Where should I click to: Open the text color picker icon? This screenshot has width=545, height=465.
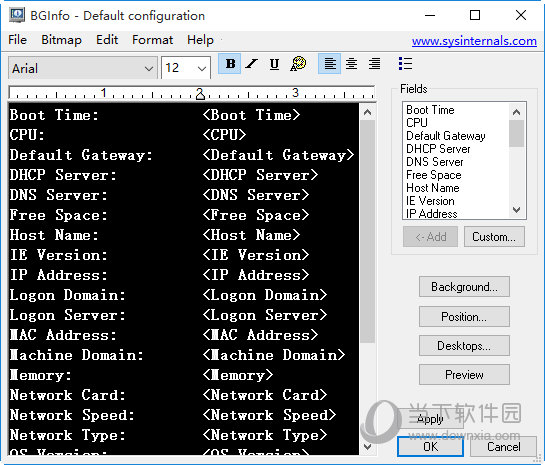pyautogui.click(x=298, y=64)
